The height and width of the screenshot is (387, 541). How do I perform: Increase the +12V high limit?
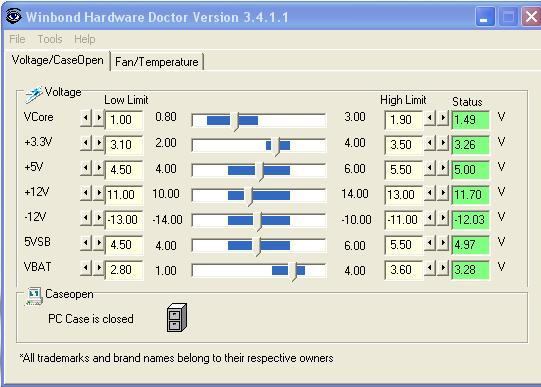[443, 194]
